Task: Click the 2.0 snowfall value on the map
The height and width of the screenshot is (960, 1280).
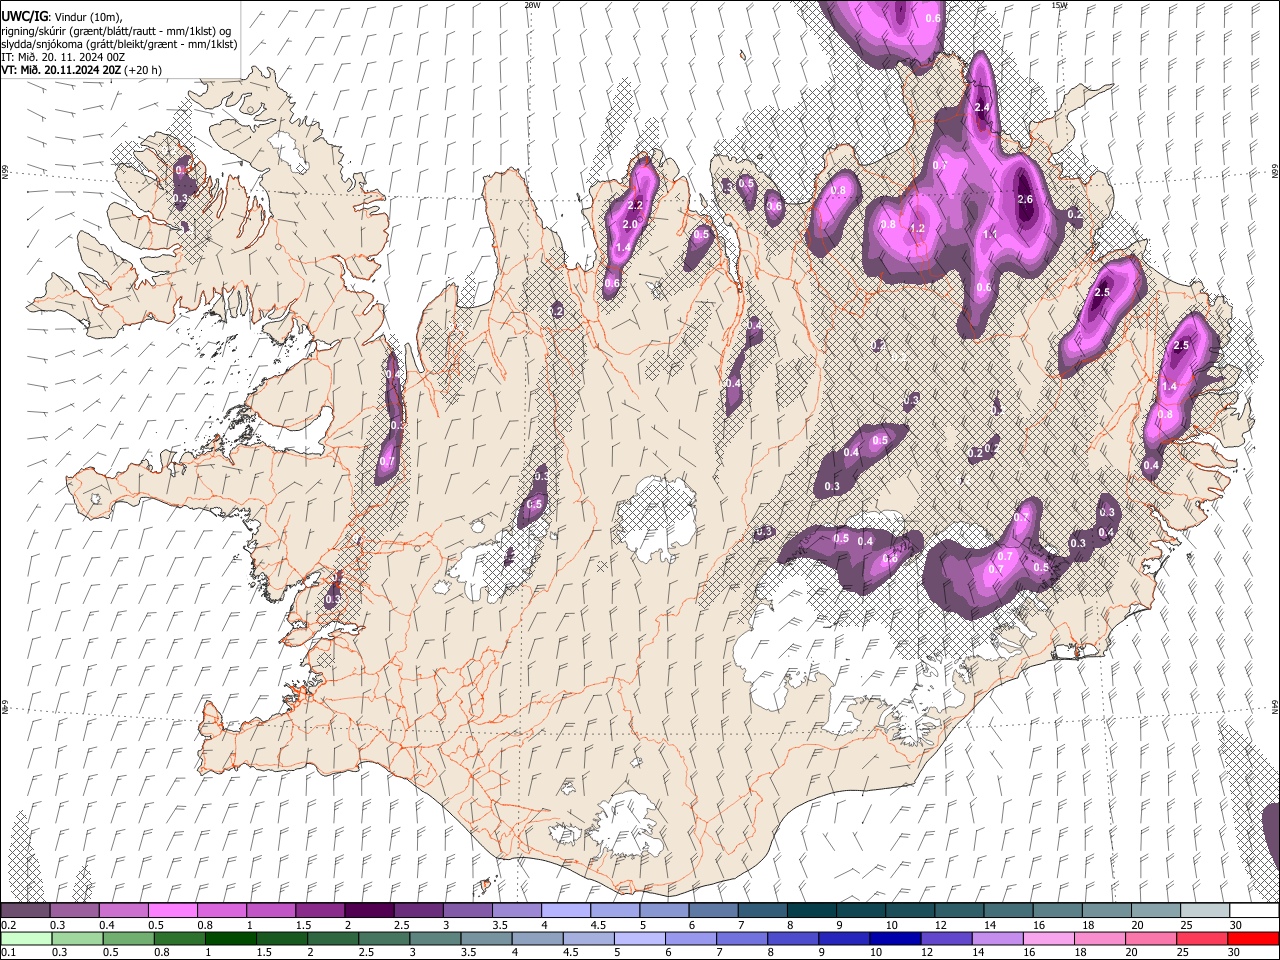Action: coord(630,225)
